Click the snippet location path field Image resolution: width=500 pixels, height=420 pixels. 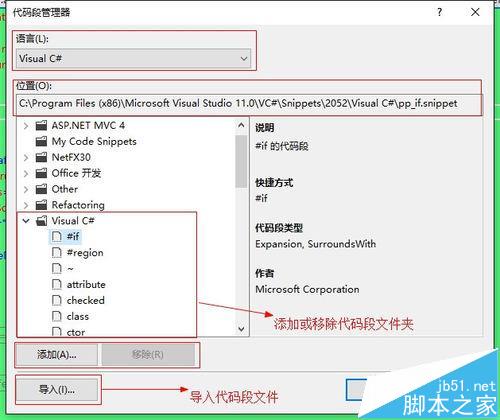coord(248,104)
